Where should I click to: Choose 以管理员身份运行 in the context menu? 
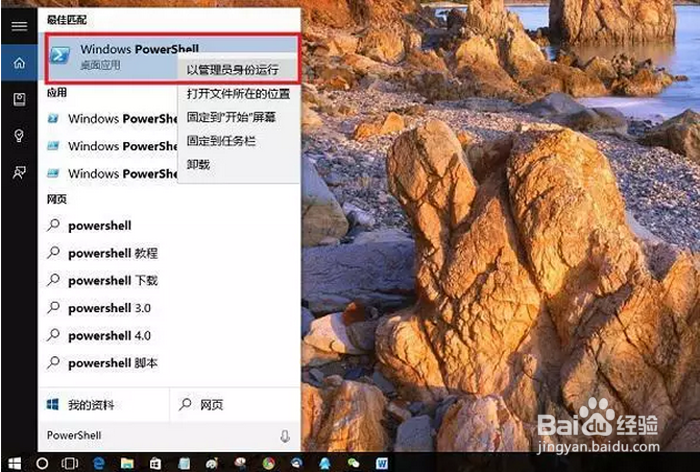click(237, 70)
